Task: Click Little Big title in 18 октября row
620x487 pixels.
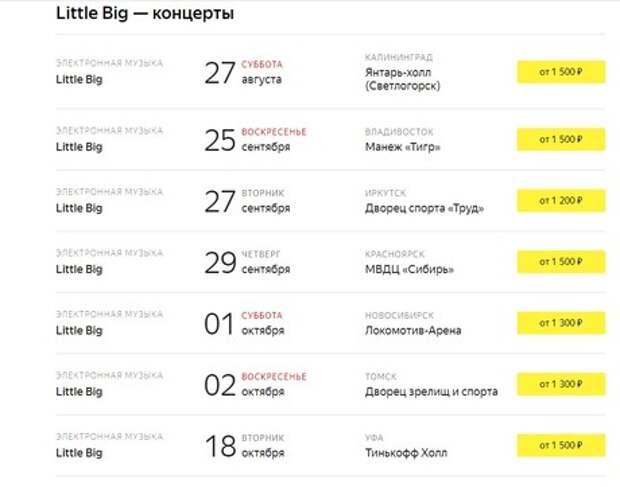Action: click(x=79, y=453)
